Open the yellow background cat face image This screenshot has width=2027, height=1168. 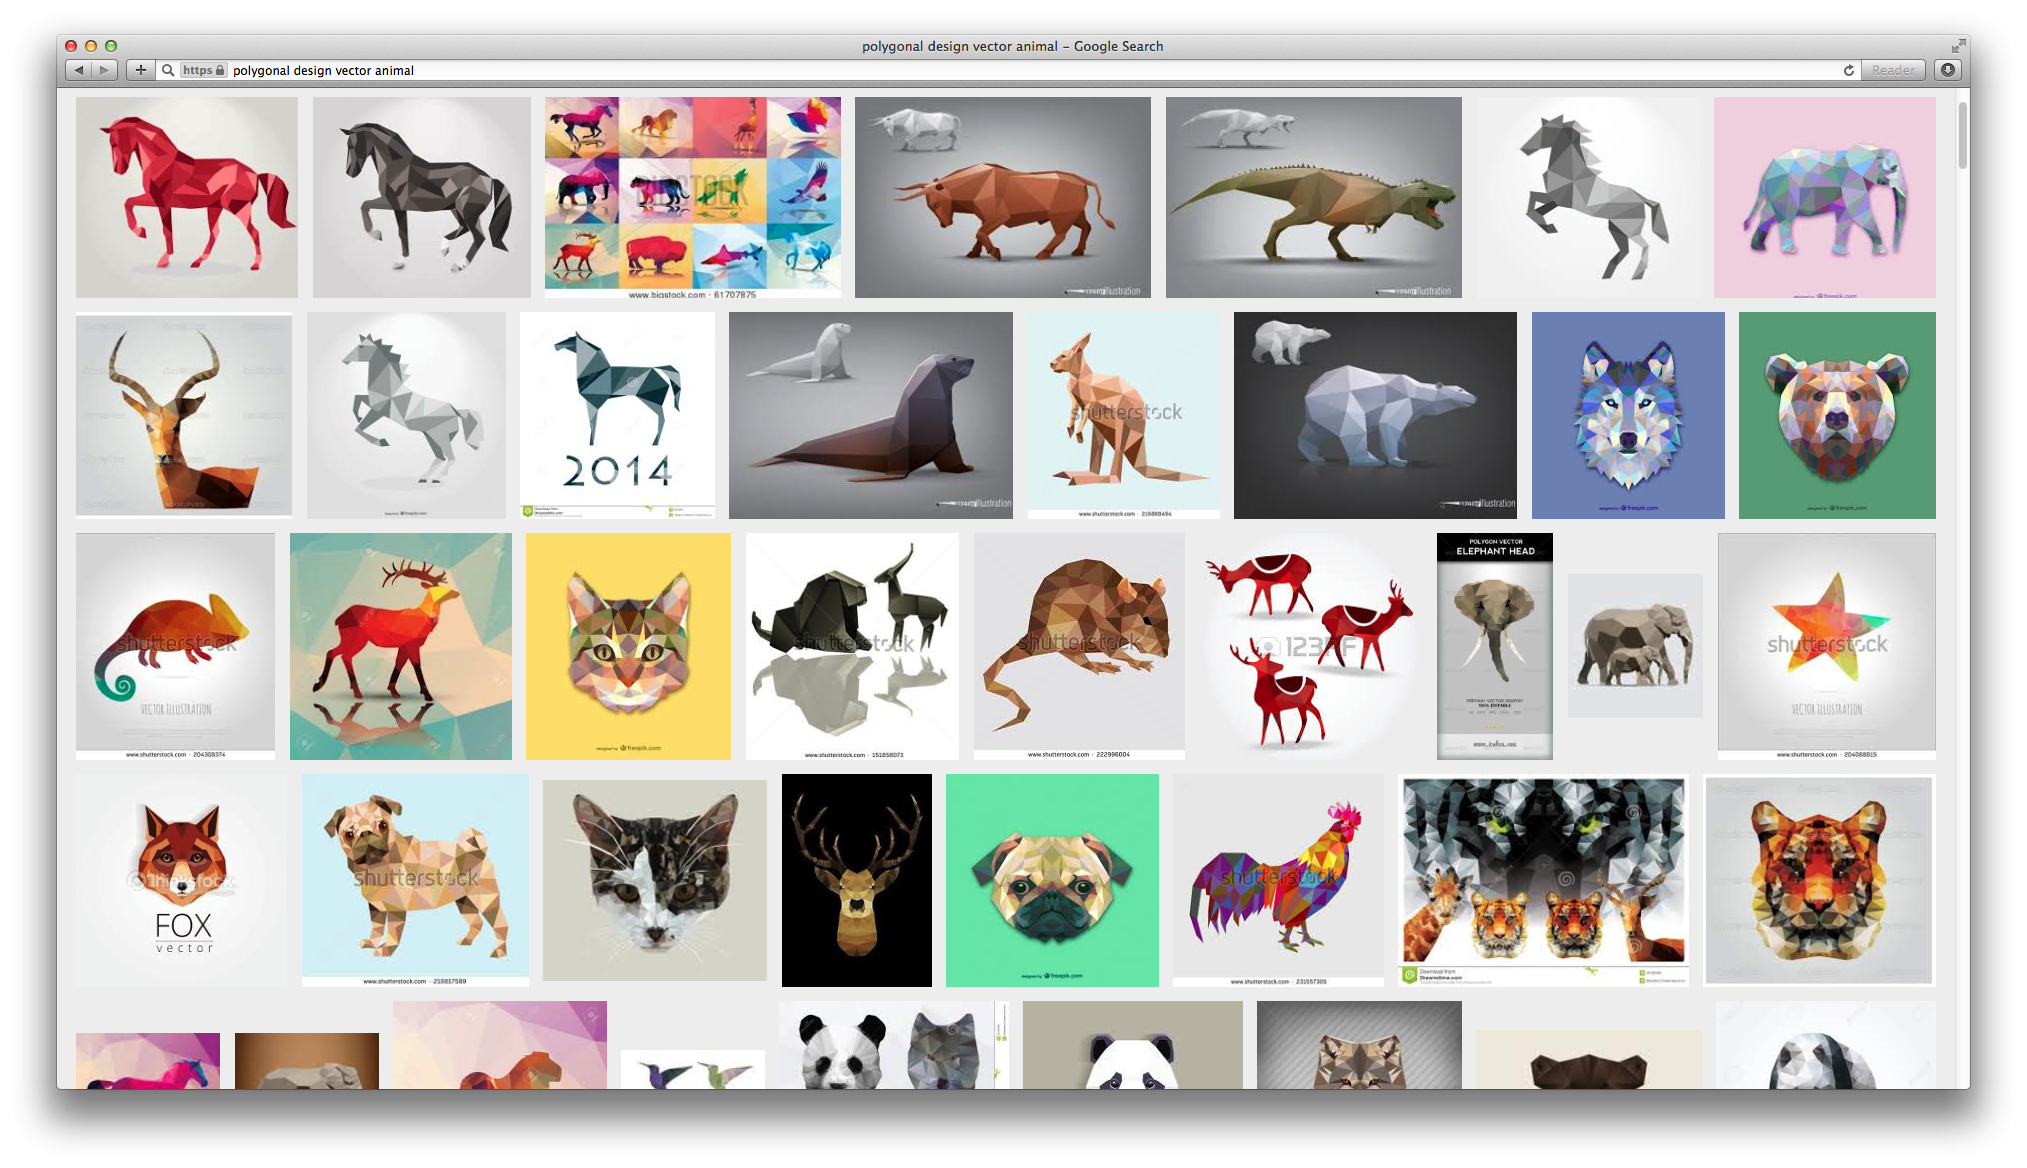(628, 645)
